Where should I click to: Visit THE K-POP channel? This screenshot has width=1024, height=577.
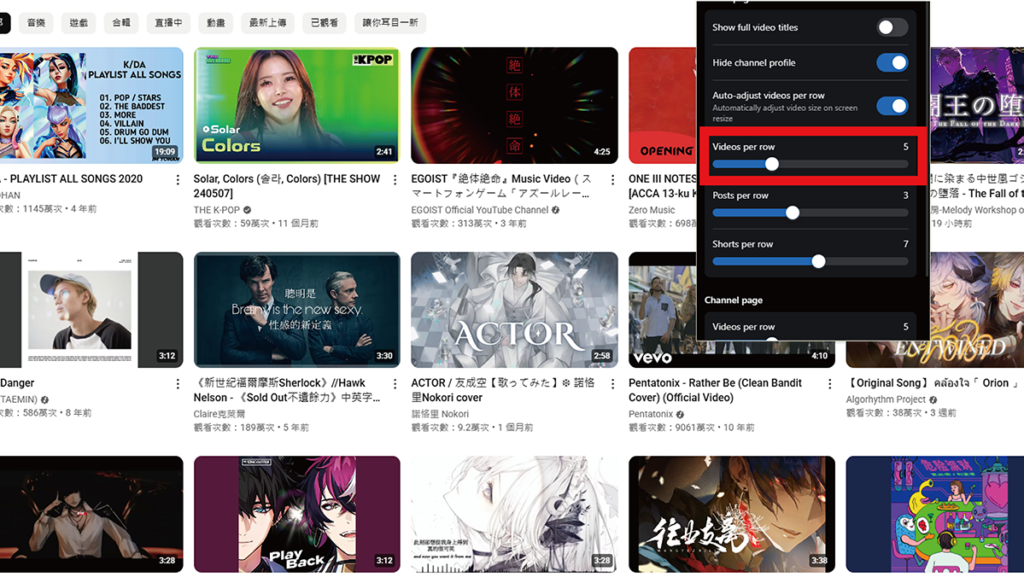pos(216,210)
